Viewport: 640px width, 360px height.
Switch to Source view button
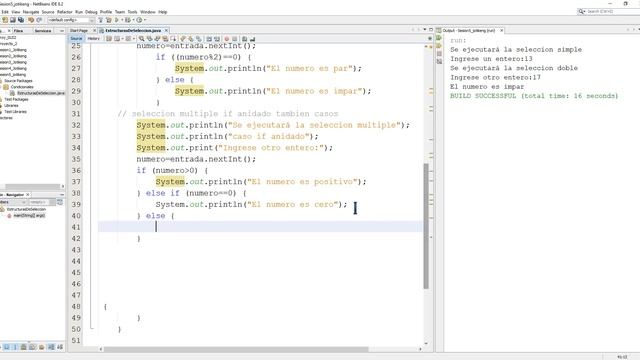[x=76, y=39]
